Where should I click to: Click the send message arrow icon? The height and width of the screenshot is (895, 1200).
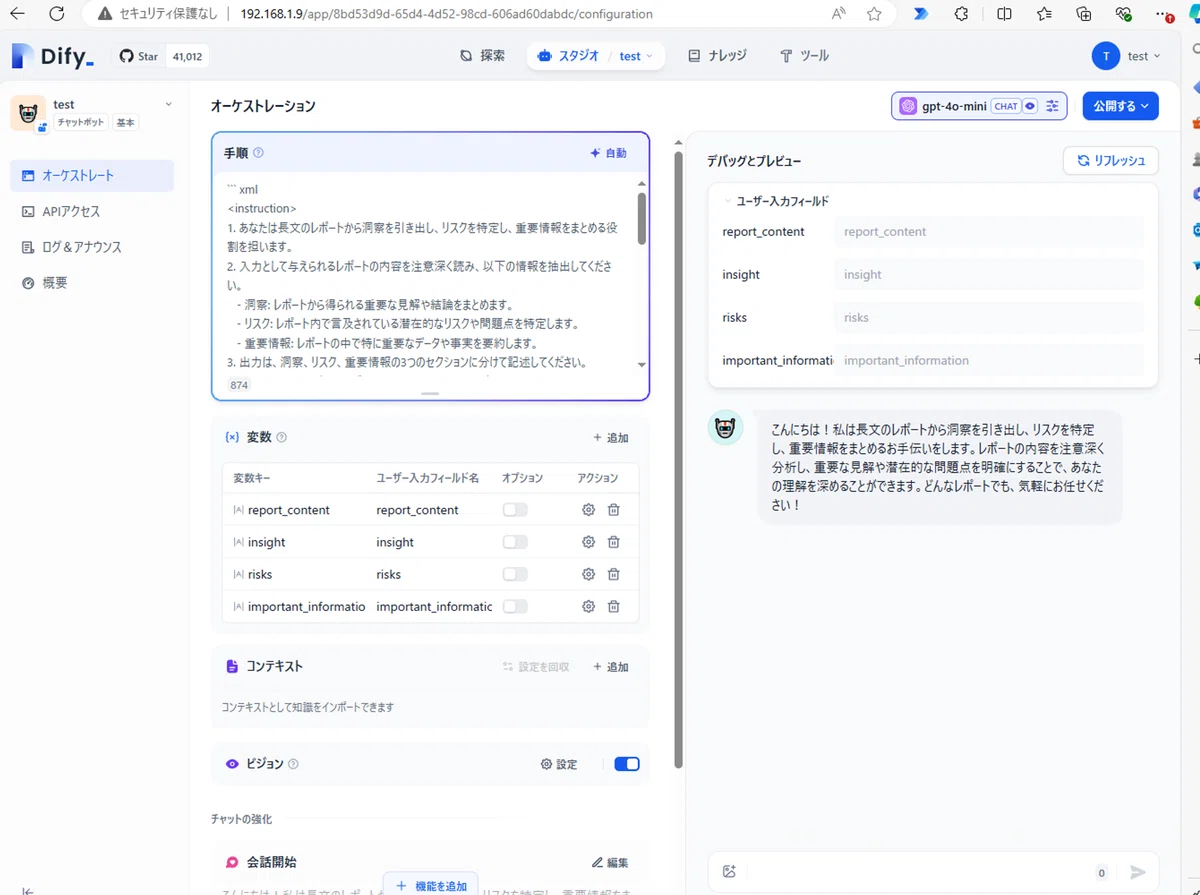point(1137,872)
